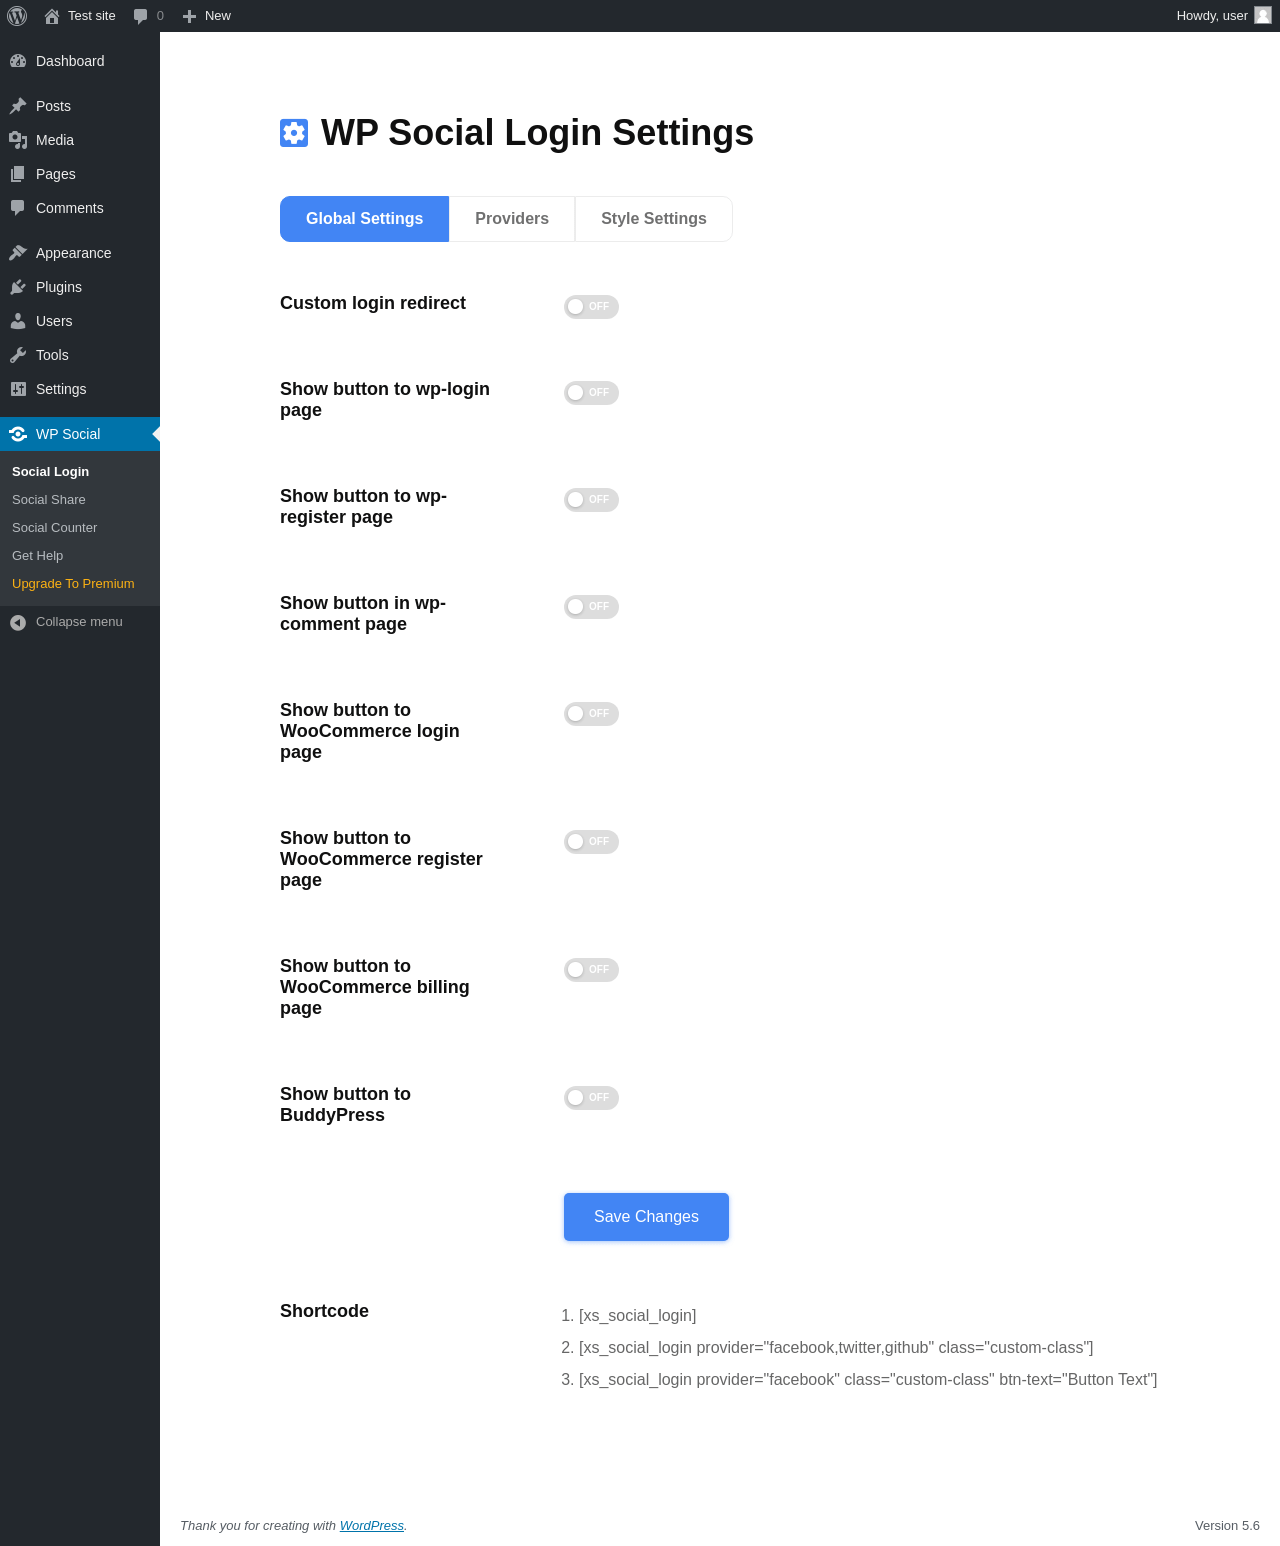
Task: Open Social Counter submenu item
Action: point(55,528)
